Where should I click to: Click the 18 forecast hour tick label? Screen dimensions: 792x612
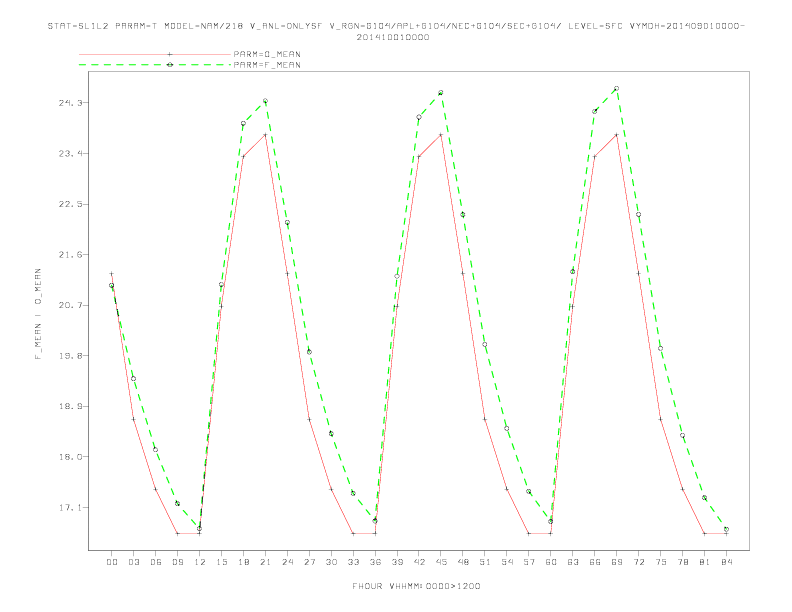243,562
